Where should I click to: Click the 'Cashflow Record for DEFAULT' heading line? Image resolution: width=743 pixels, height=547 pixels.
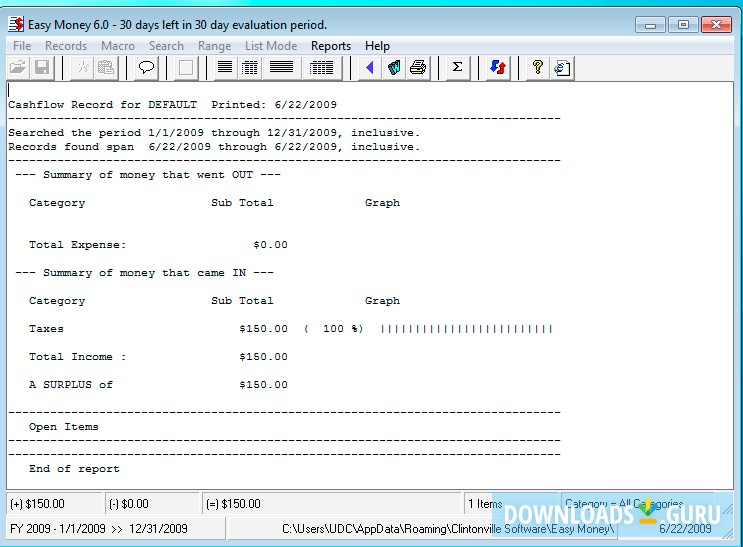pyautogui.click(x=172, y=105)
